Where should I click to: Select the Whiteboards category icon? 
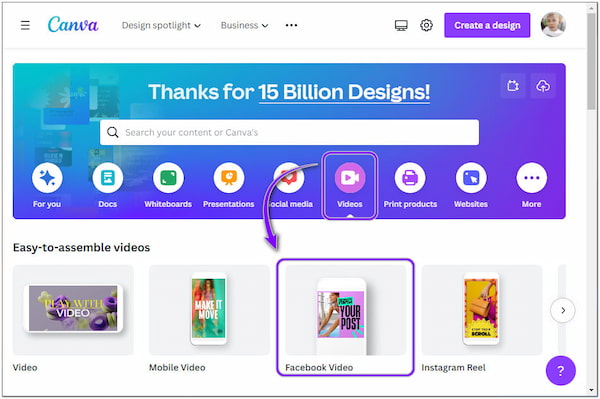click(x=168, y=178)
